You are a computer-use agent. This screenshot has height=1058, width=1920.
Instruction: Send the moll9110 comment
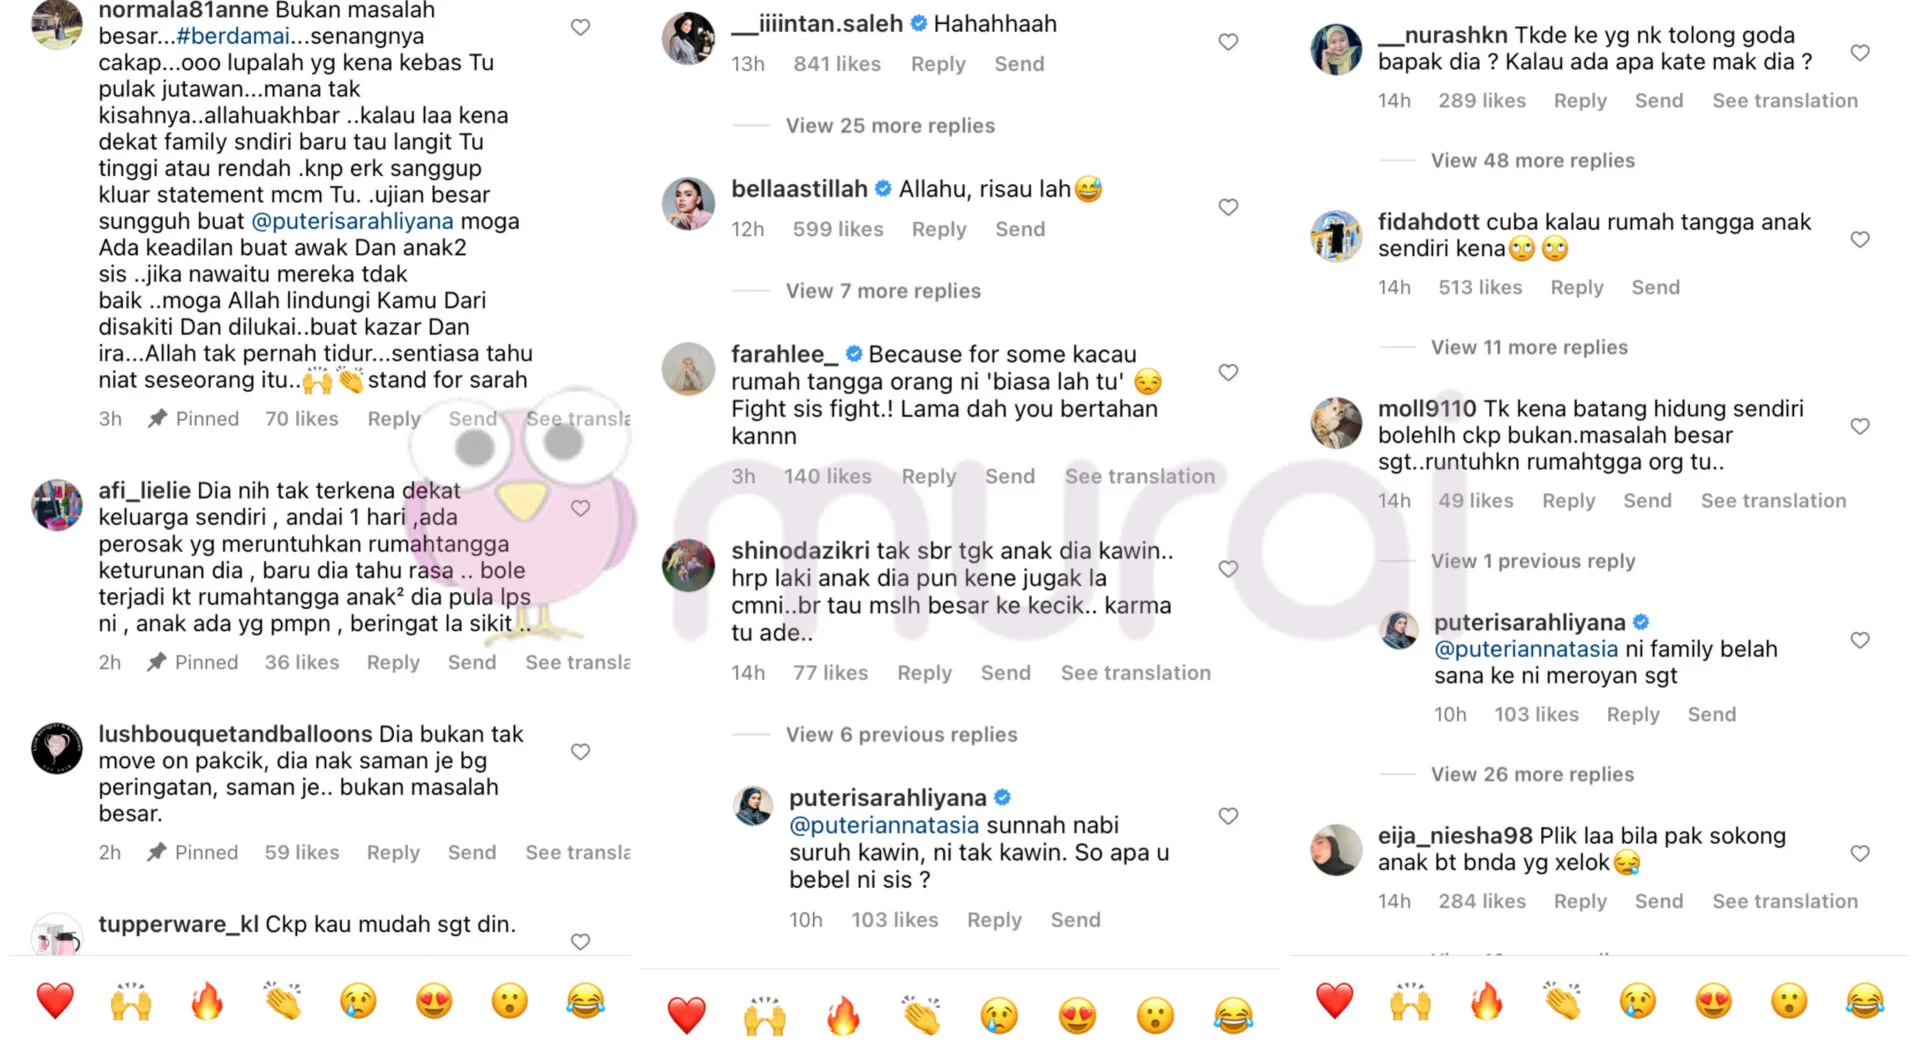coord(1647,501)
